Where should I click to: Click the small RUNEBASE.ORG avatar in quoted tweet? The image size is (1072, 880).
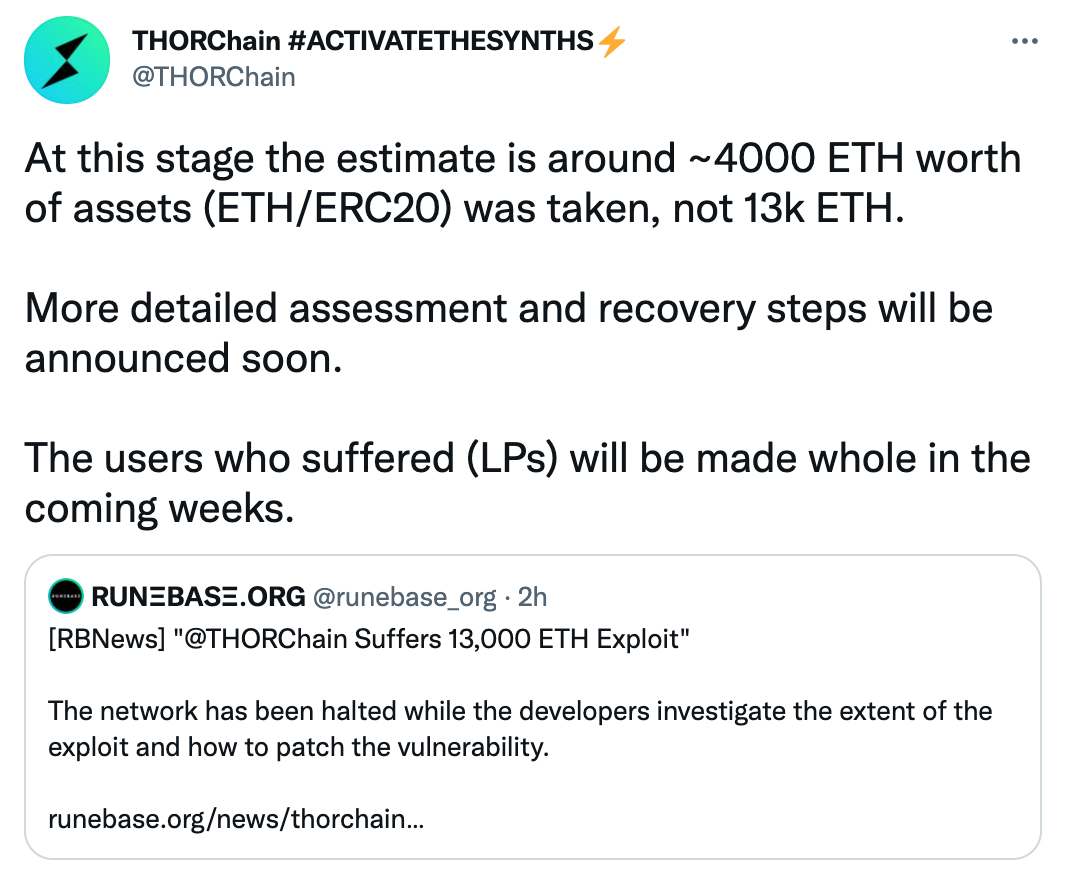pos(66,596)
